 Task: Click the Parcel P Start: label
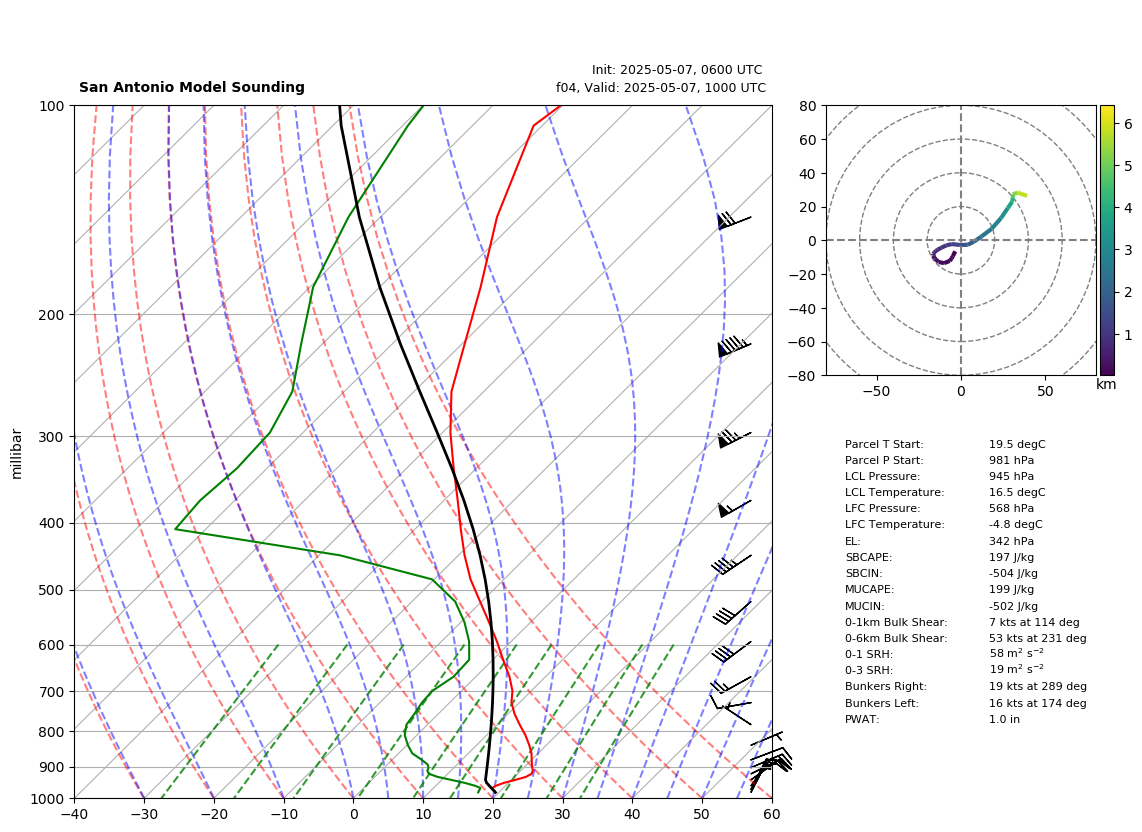[x=883, y=460]
